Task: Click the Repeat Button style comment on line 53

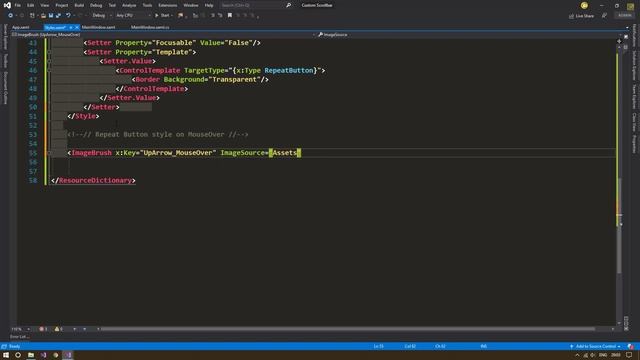Action: (158, 134)
